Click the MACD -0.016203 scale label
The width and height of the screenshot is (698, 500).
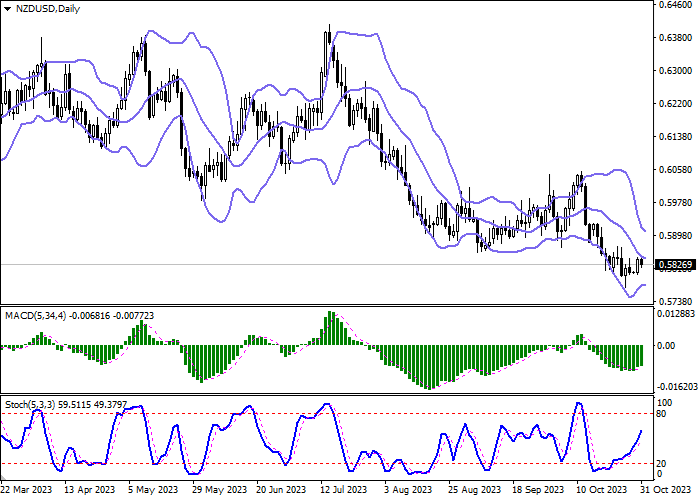click(676, 385)
